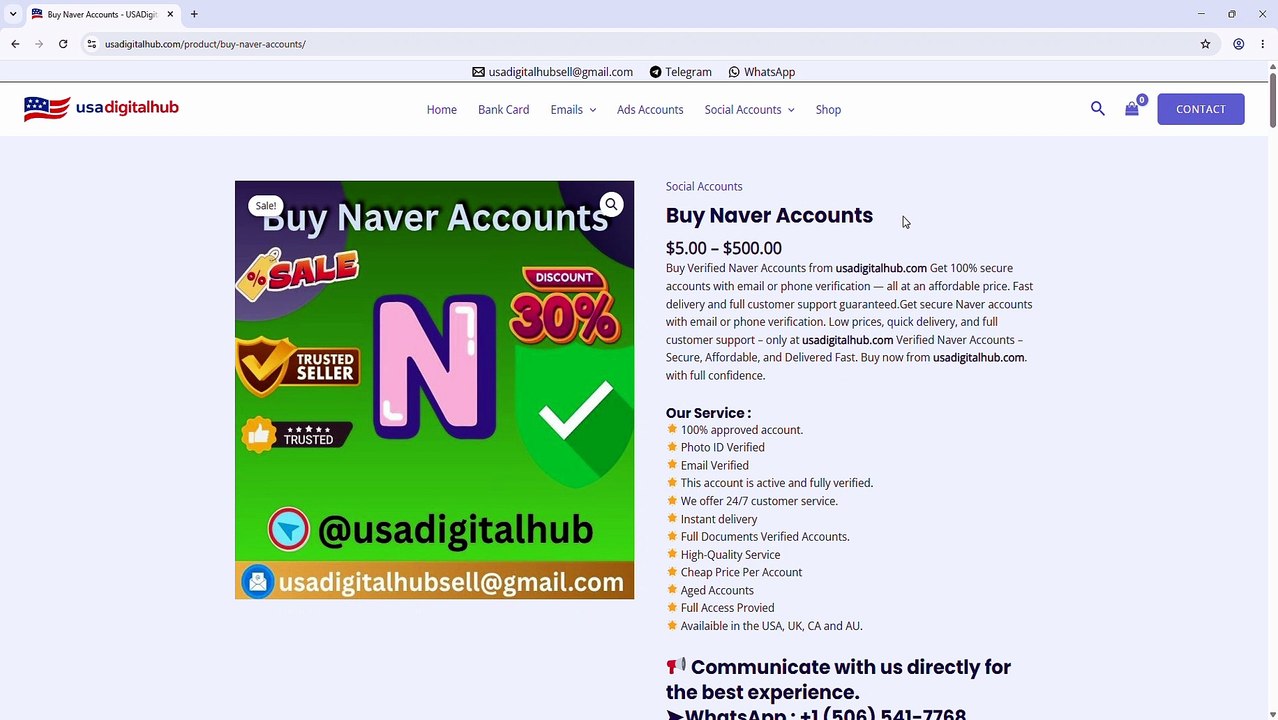Click the 'We offer 24/7 customer service.' item
This screenshot has height=720, width=1278.
(759, 501)
